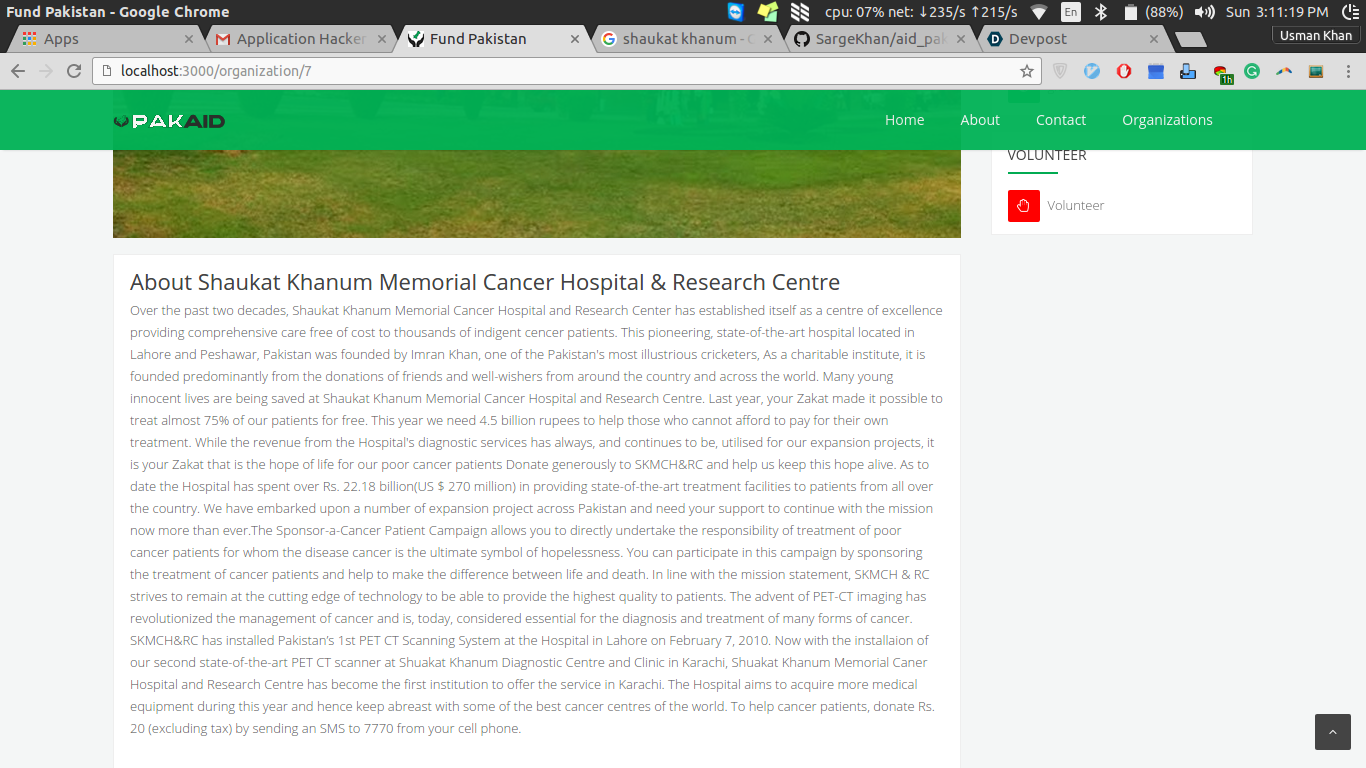Viewport: 1366px width, 768px height.
Task: Click the Volunteer link text
Action: click(x=1076, y=206)
